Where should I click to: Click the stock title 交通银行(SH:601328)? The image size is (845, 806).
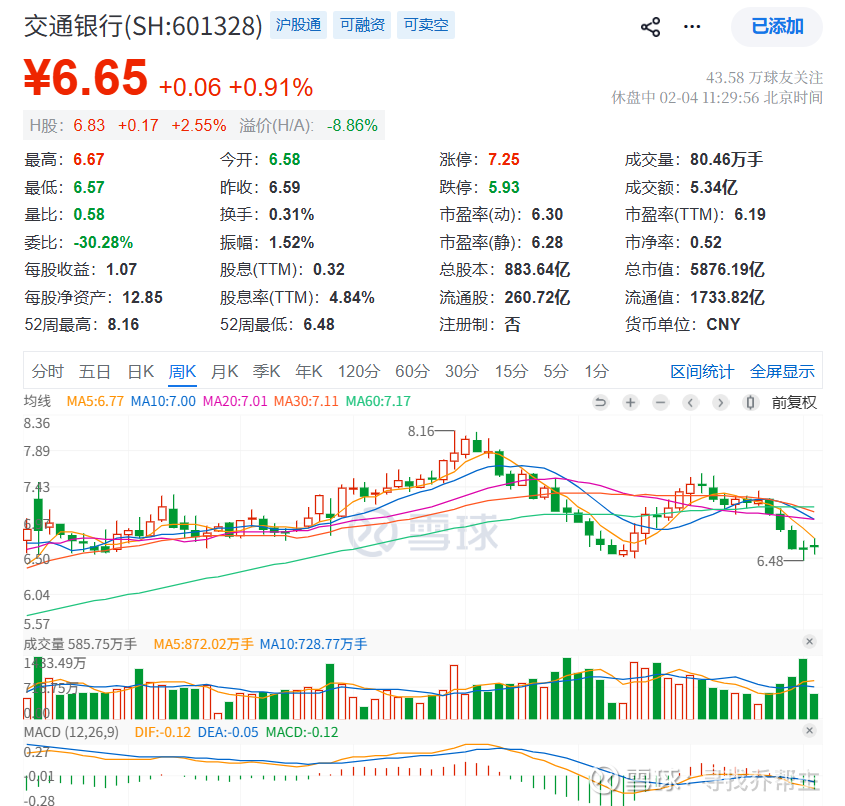click(x=143, y=26)
